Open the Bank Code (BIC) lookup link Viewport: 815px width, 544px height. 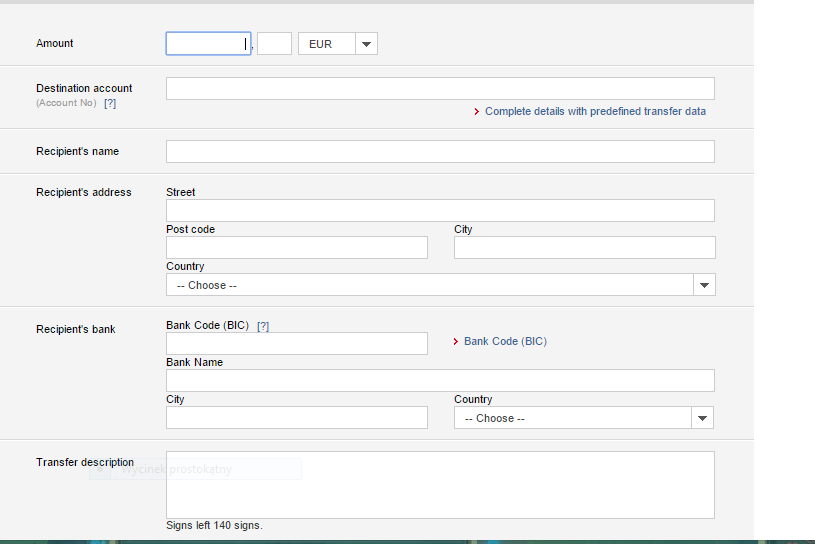coord(505,341)
